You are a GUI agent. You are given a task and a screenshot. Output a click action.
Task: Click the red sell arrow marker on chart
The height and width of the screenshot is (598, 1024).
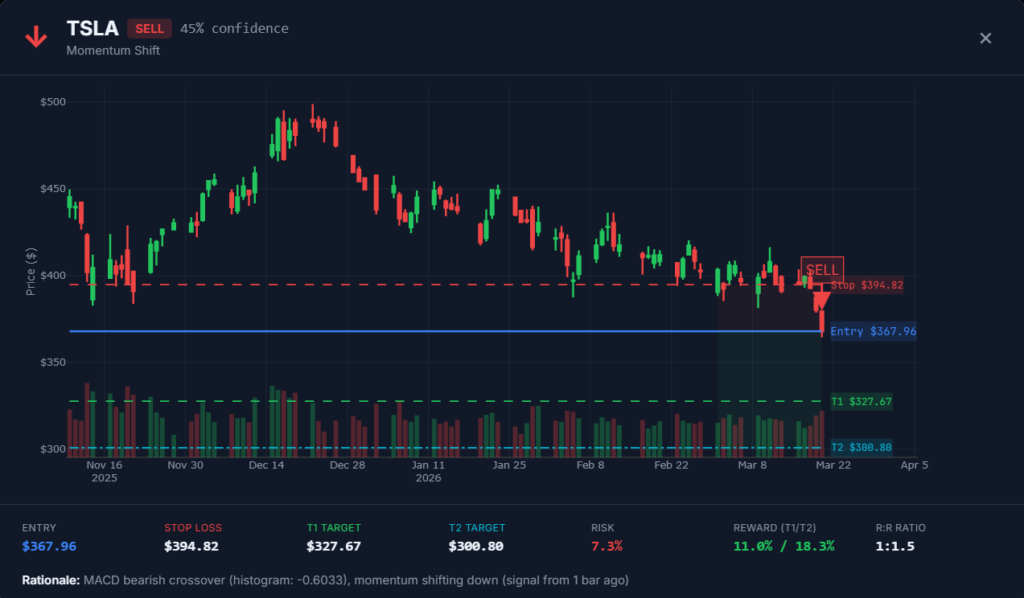pyautogui.click(x=821, y=302)
